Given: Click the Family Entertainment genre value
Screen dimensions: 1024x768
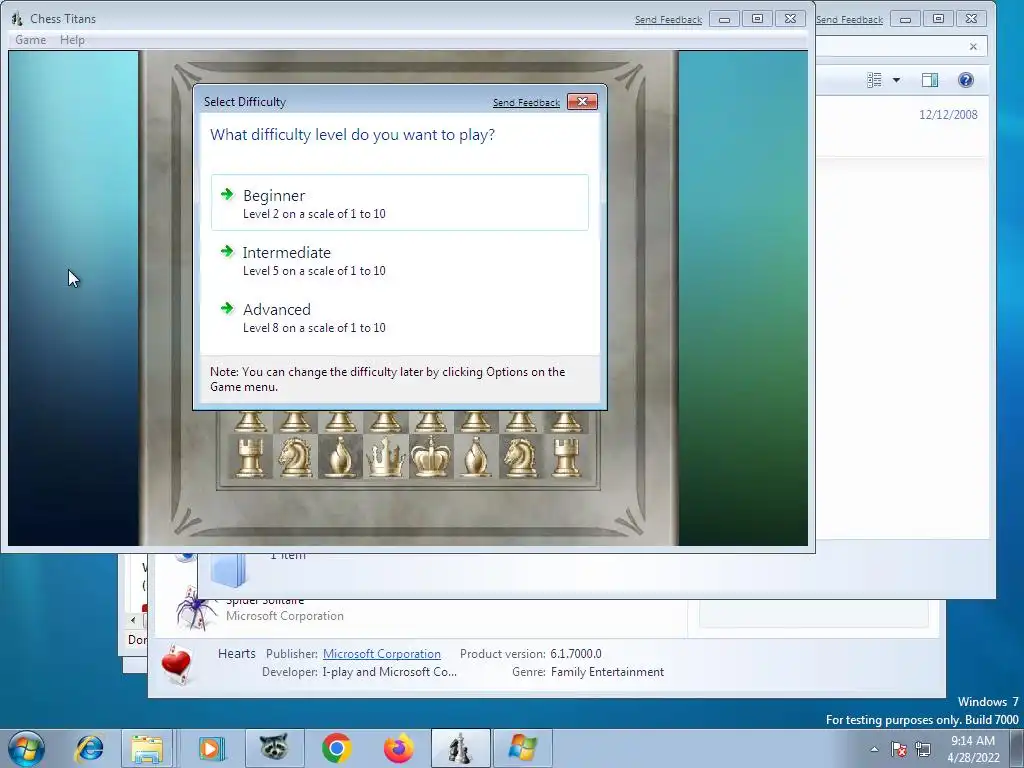Looking at the screenshot, I should click(607, 672).
